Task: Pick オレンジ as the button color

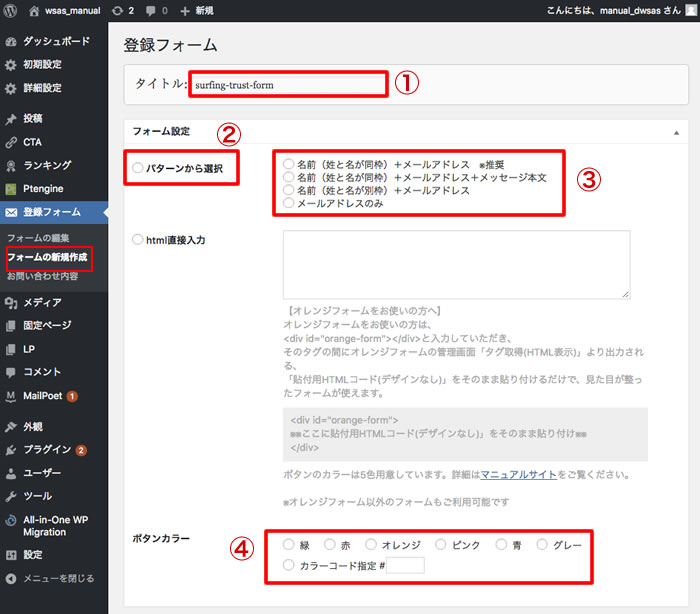Action: 343,545
